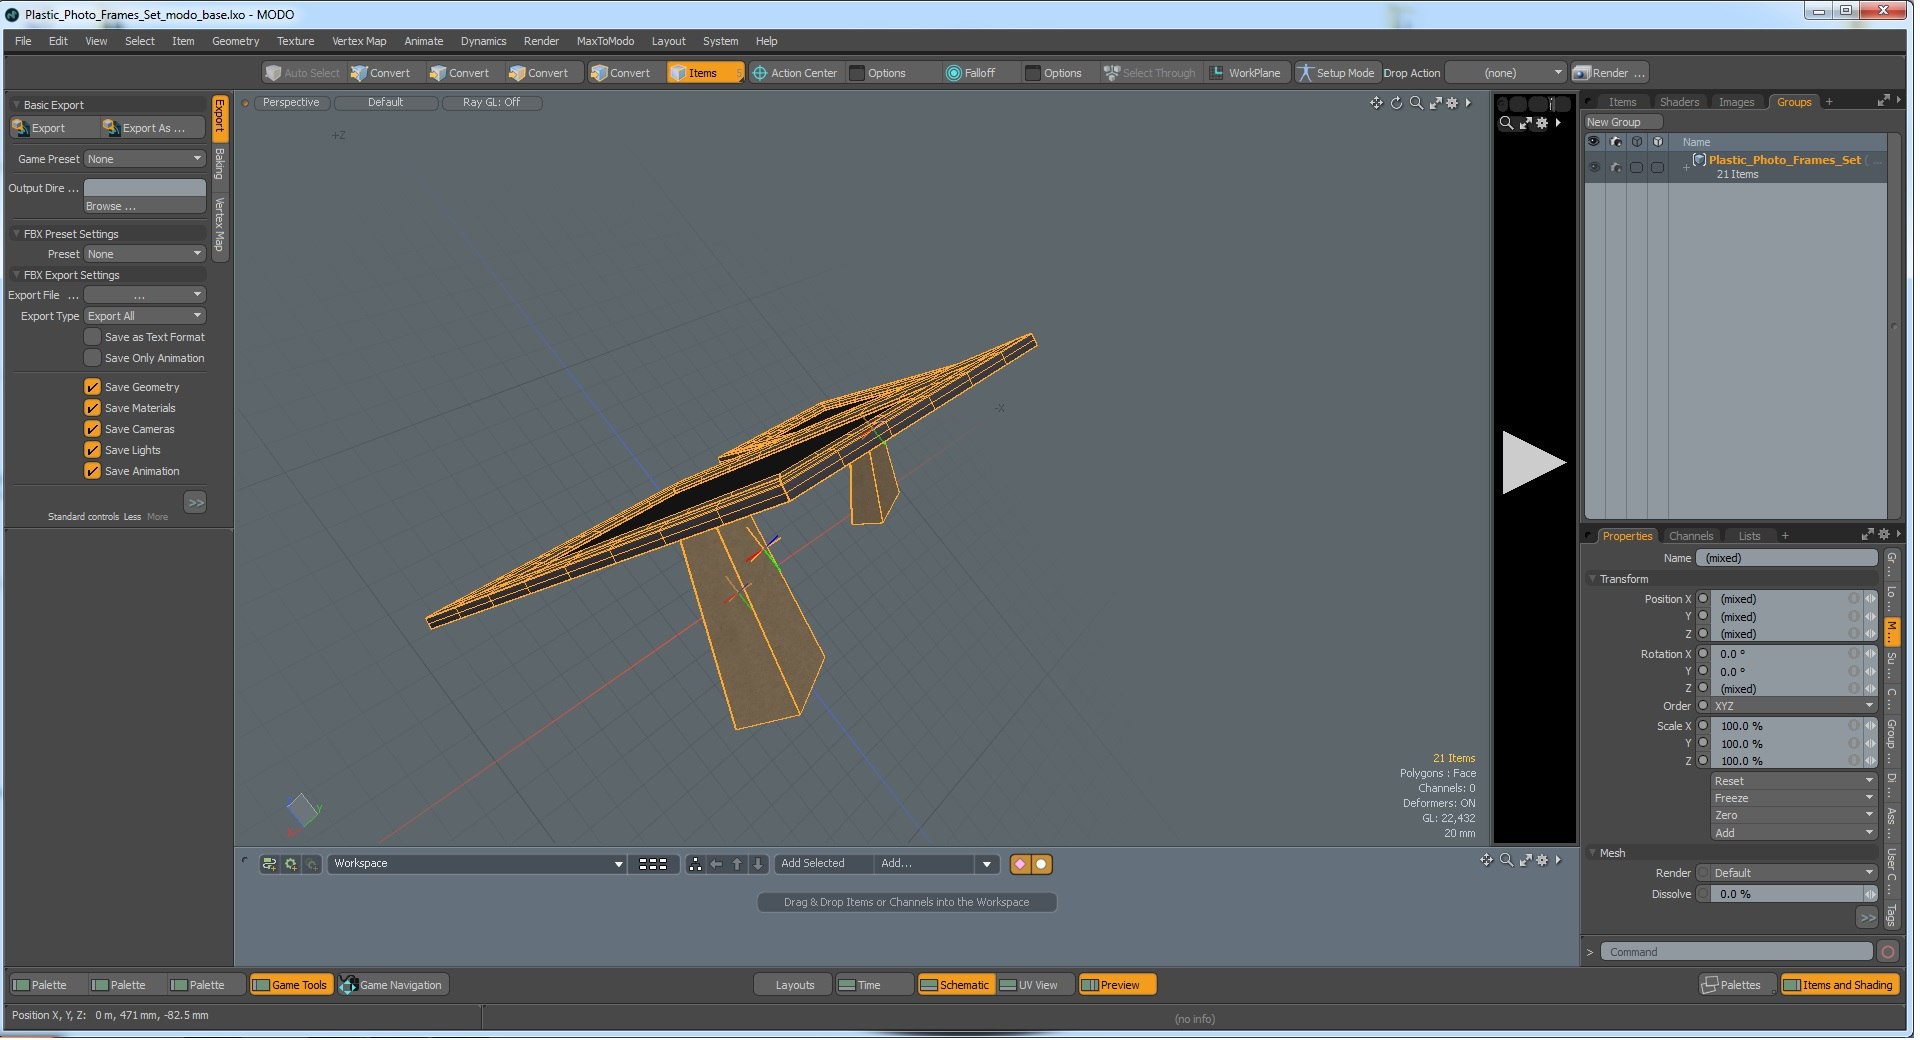
Task: Open the Freeze transform dropdown
Action: 1794,798
